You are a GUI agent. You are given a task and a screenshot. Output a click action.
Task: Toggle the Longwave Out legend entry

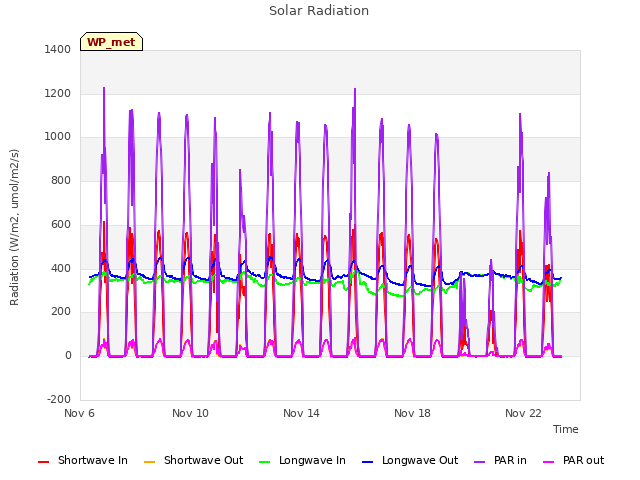[410, 460]
